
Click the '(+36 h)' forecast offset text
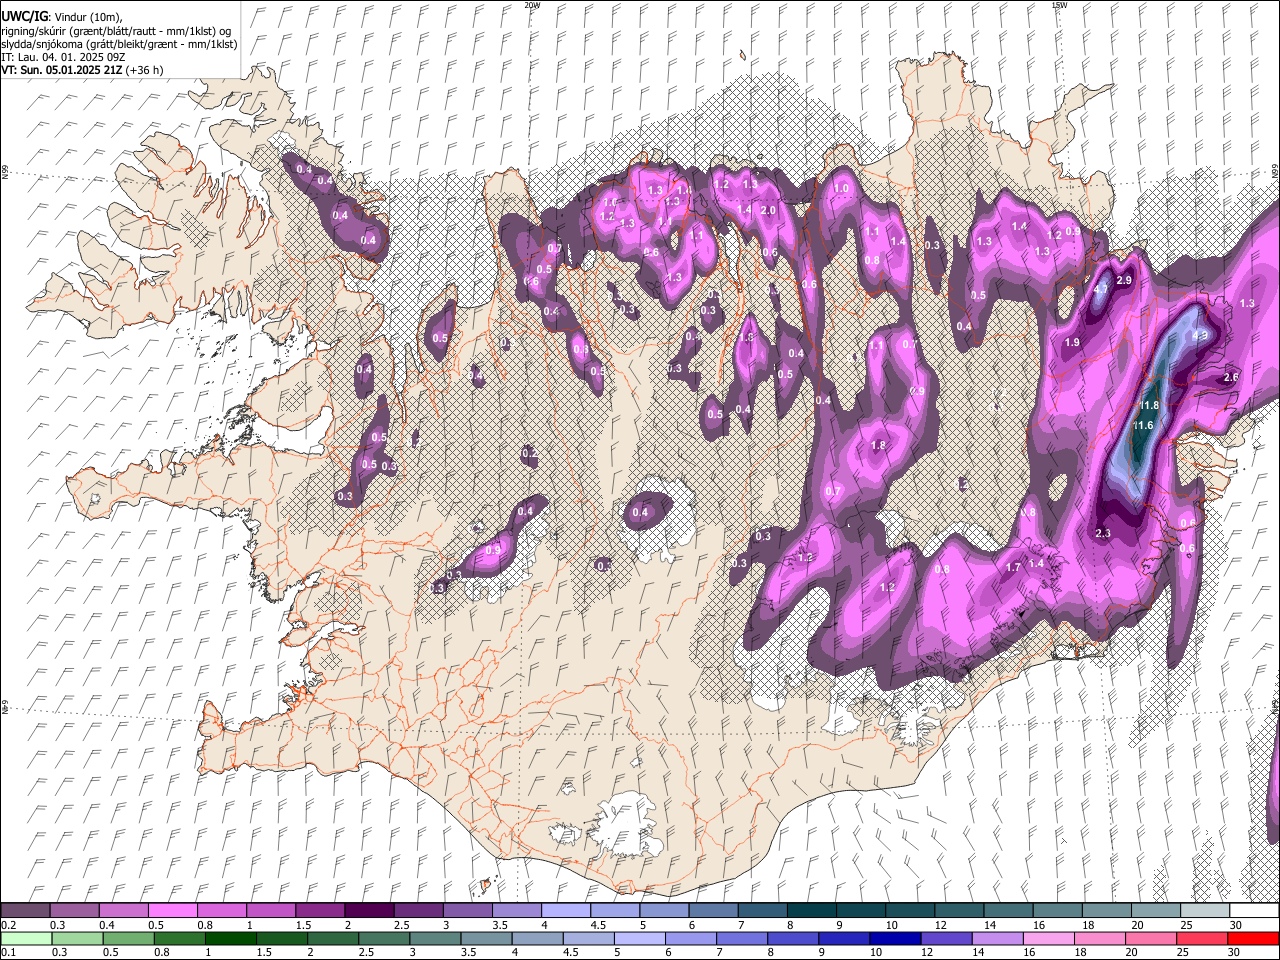click(145, 70)
